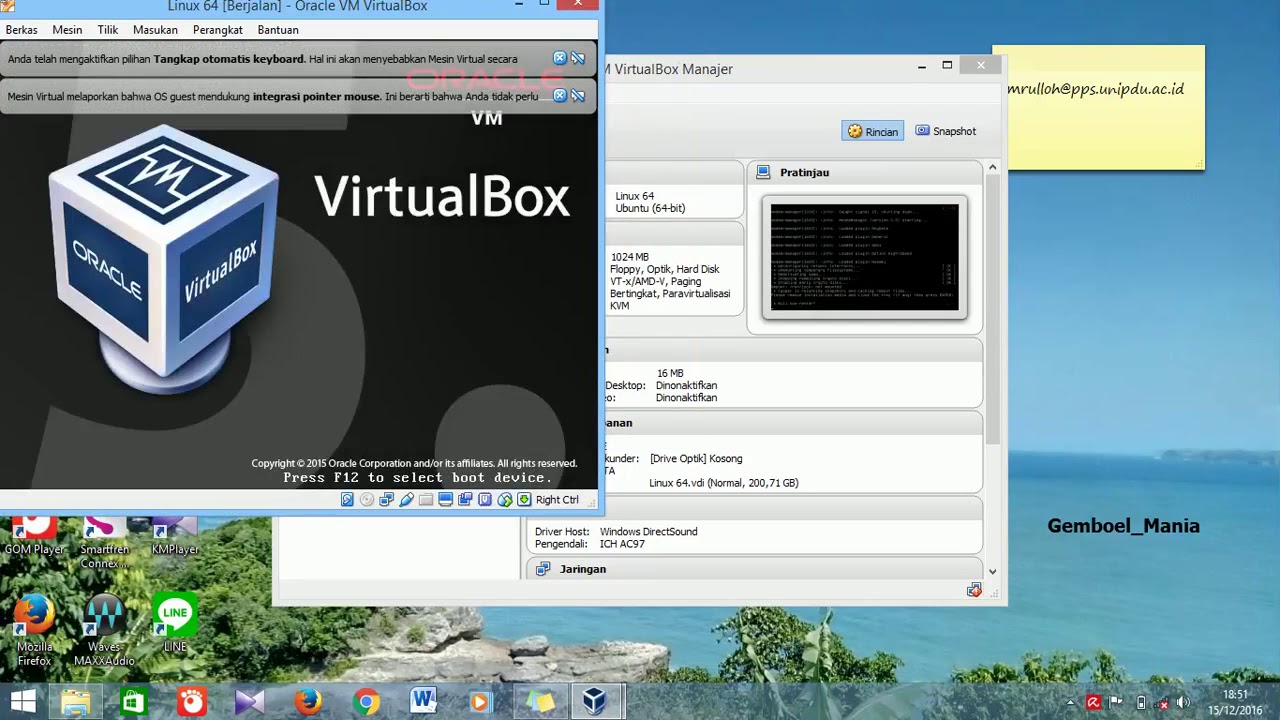The width and height of the screenshot is (1280, 720).
Task: Click the video capture icon in VM status bar
Action: click(465, 500)
